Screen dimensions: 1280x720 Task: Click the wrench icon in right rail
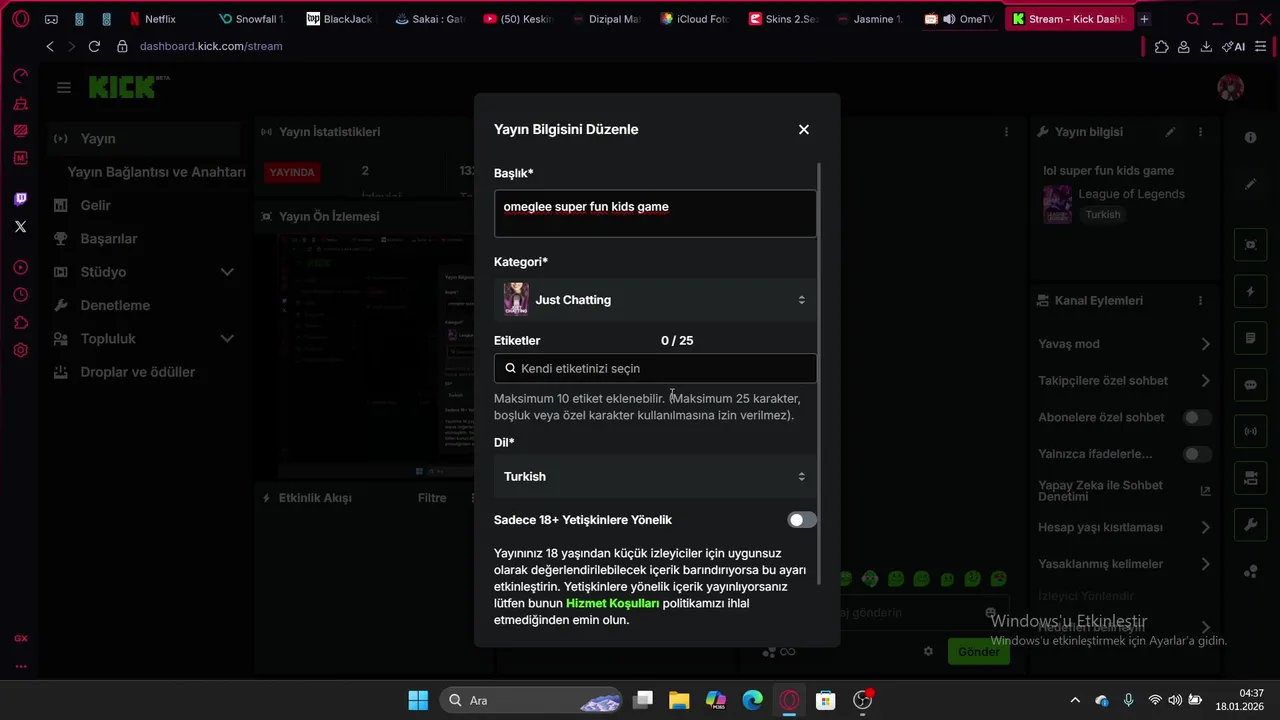point(1250,525)
